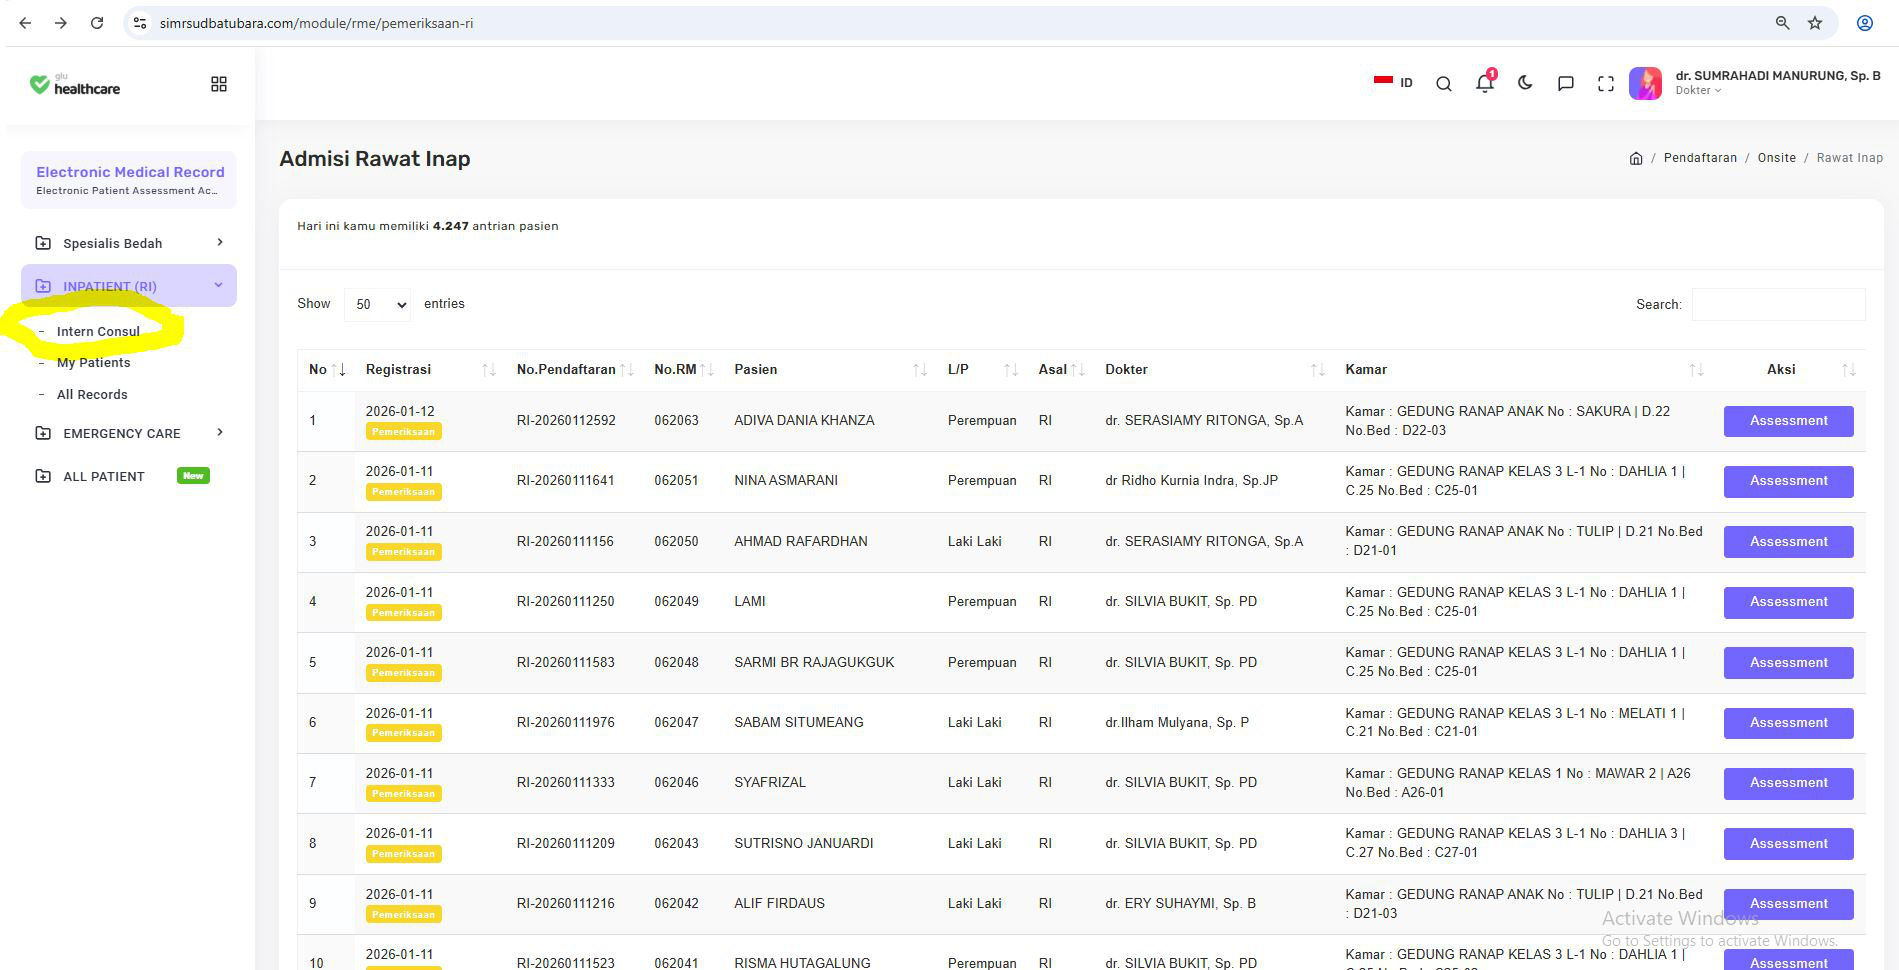
Task: Expand the Spesialis Bedah menu
Action: coord(129,243)
